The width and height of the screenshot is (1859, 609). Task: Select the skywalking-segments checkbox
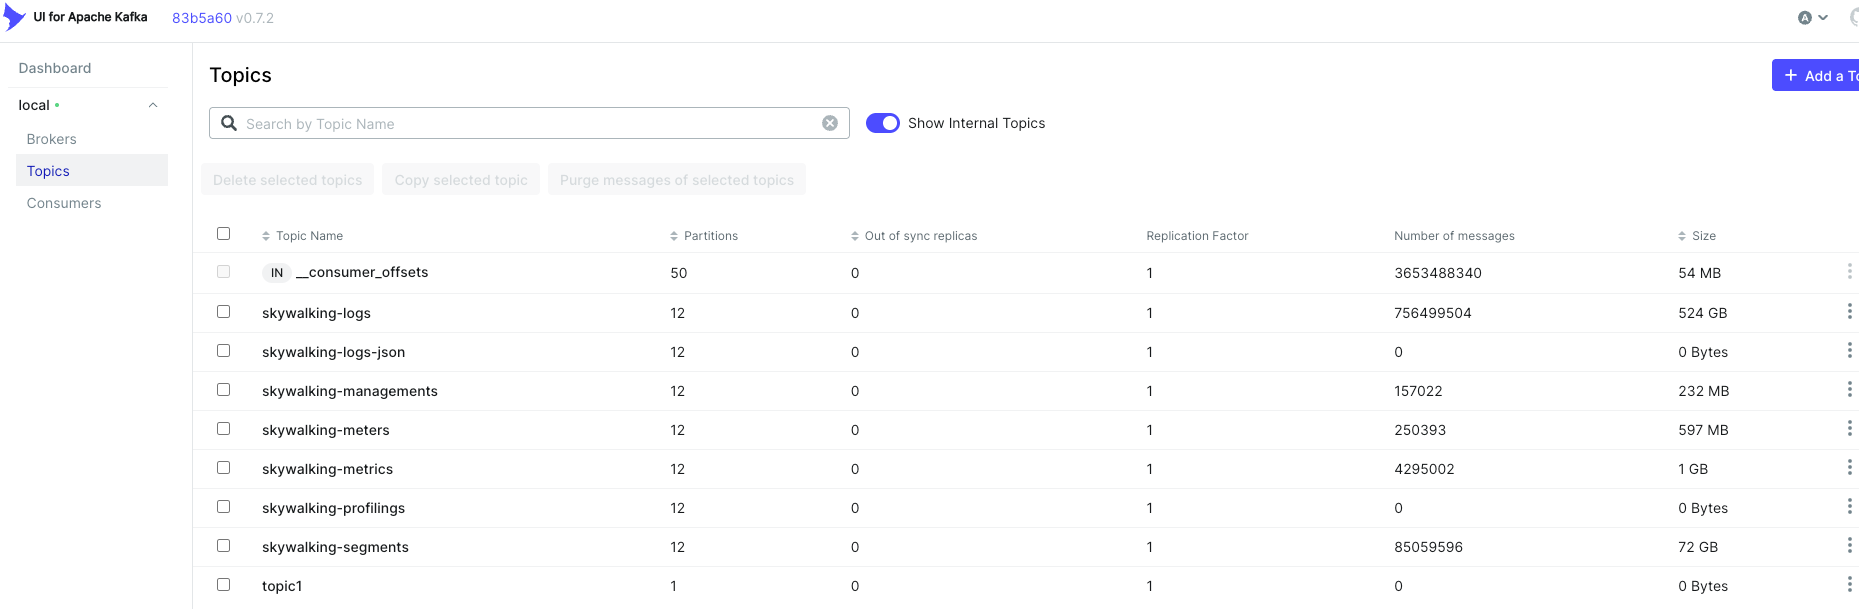[223, 546]
